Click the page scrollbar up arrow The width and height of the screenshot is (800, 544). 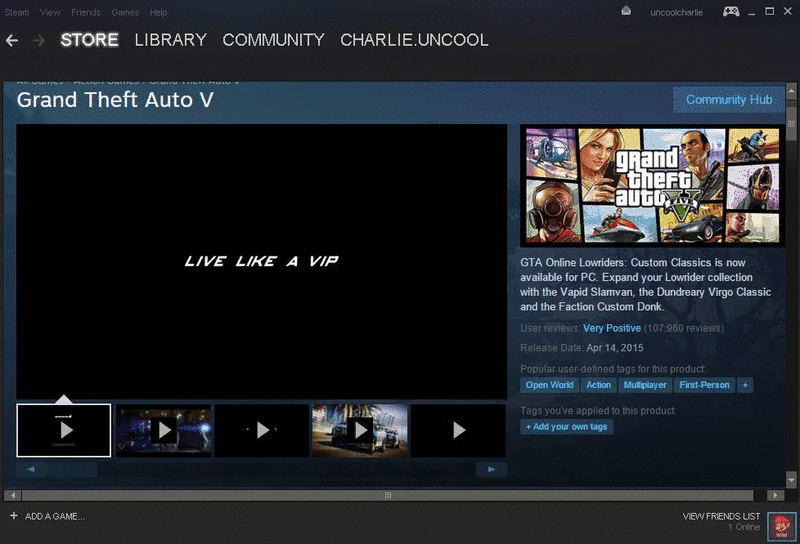pyautogui.click(x=791, y=91)
